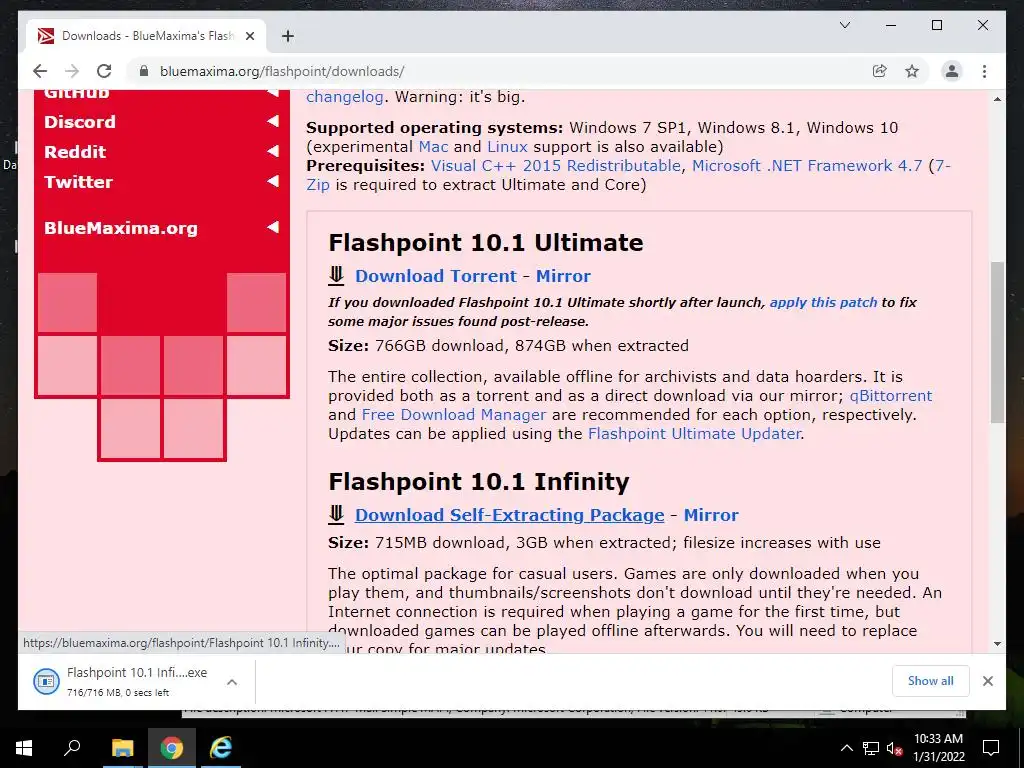The image size is (1024, 768).
Task: Open the apply this patch link
Action: [x=824, y=302]
